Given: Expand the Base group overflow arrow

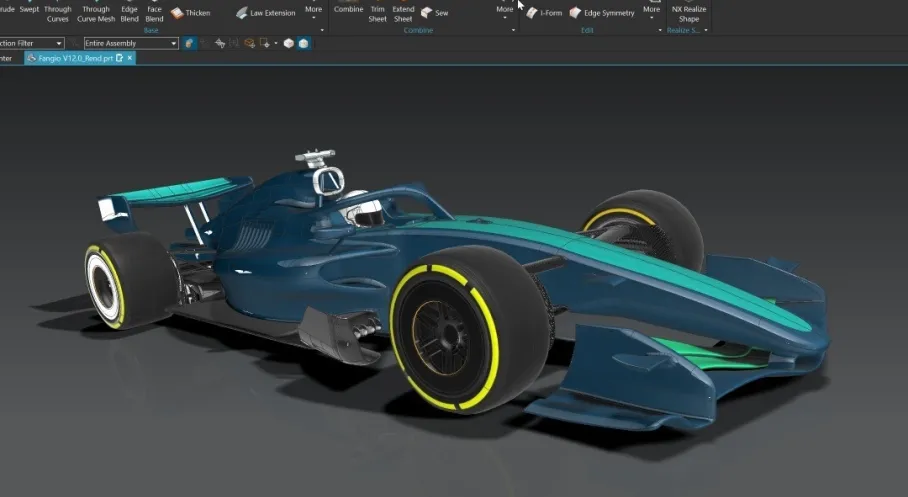Looking at the screenshot, I should coord(322,30).
